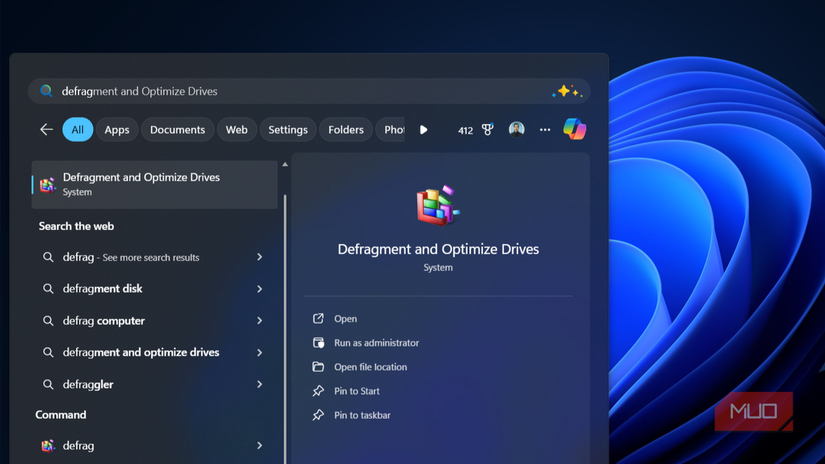The width and height of the screenshot is (825, 464).
Task: Expand the 'defragment disk' suggestion chevron
Action: tap(259, 289)
